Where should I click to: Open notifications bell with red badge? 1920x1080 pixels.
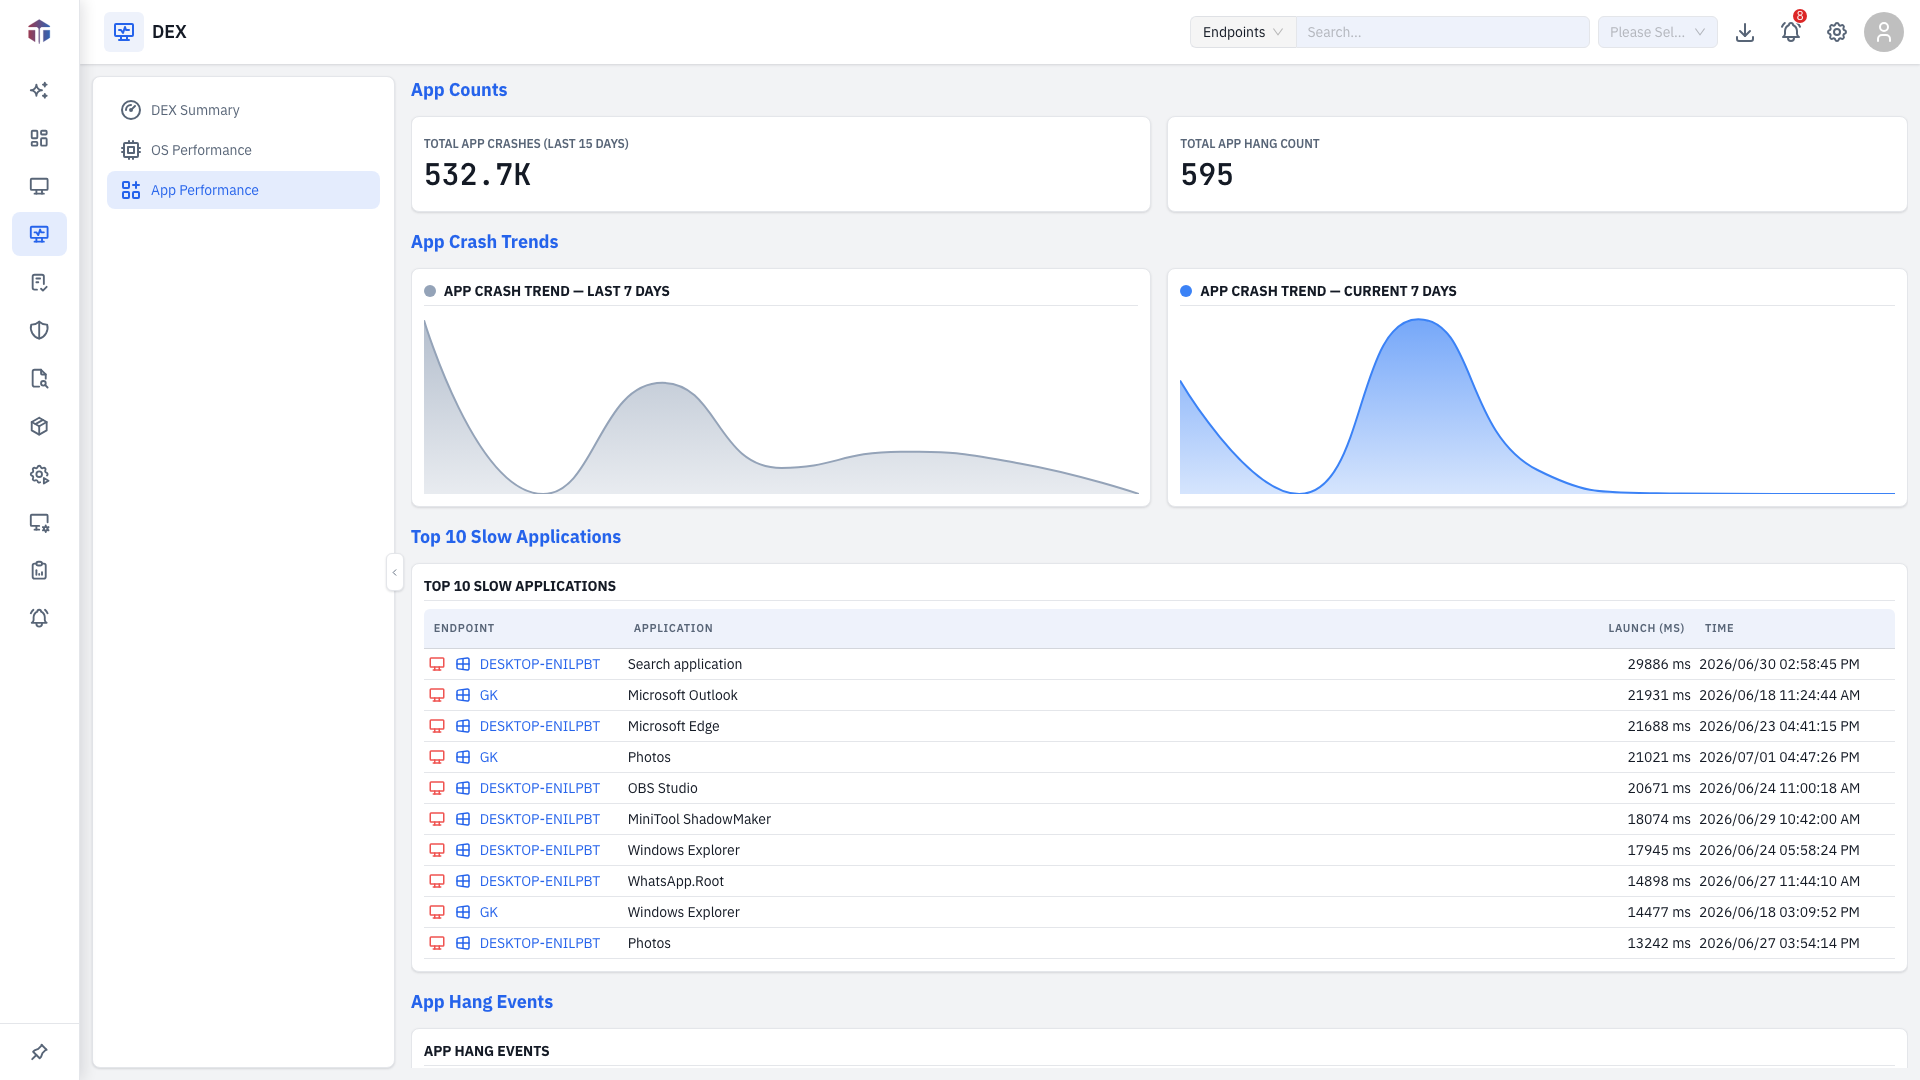tap(1791, 32)
